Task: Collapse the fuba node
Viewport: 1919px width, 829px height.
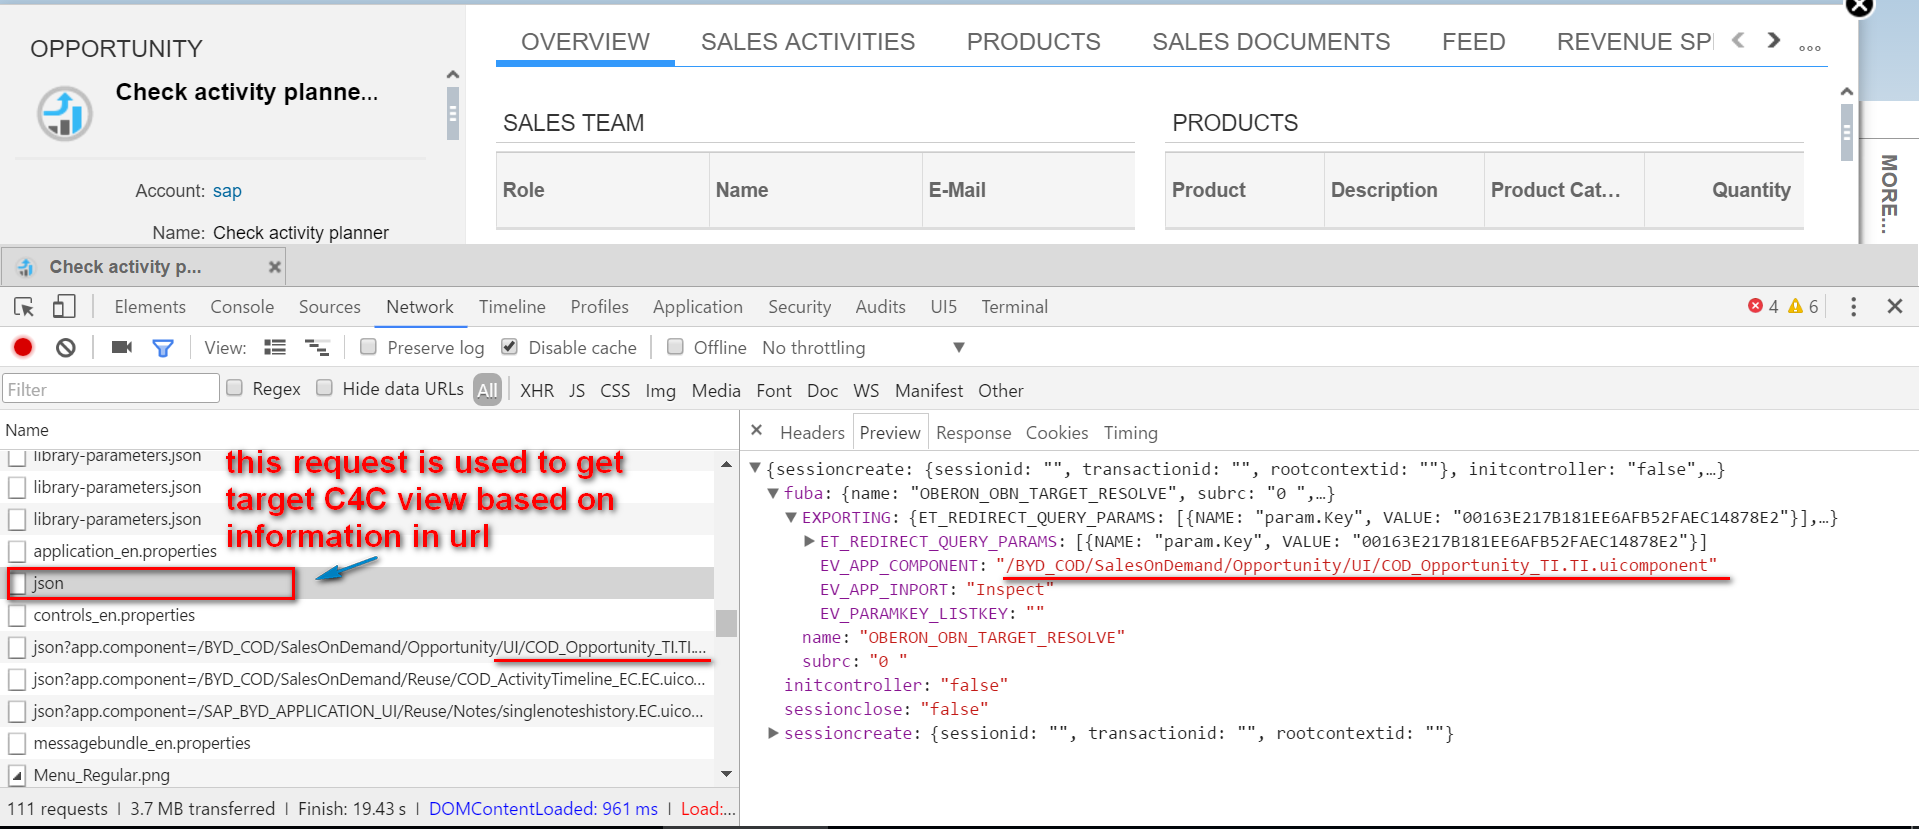Action: coord(773,493)
